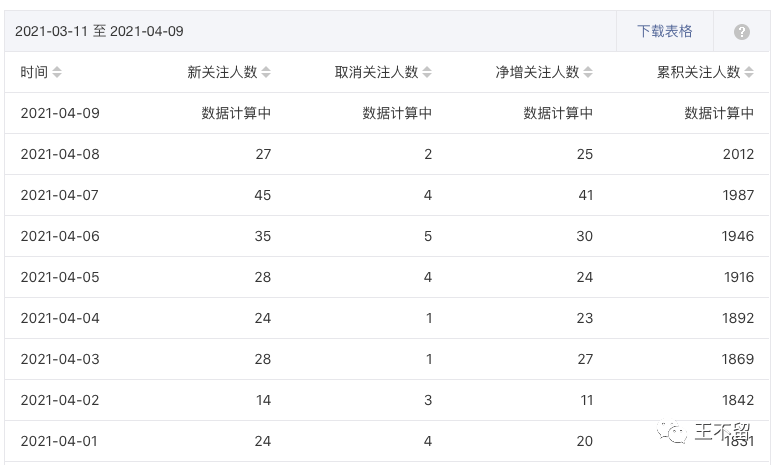
Task: Click the 累积关注人数 header label
Action: coord(698,72)
